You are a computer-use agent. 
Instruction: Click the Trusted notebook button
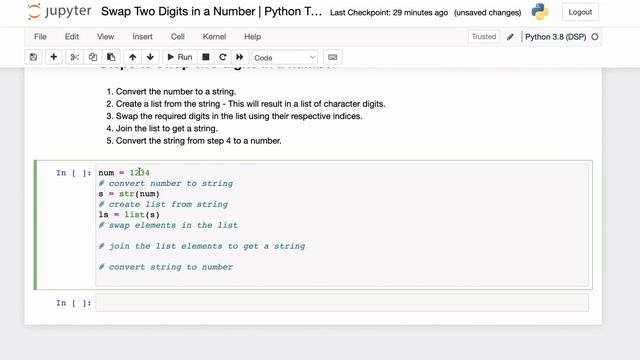point(484,37)
